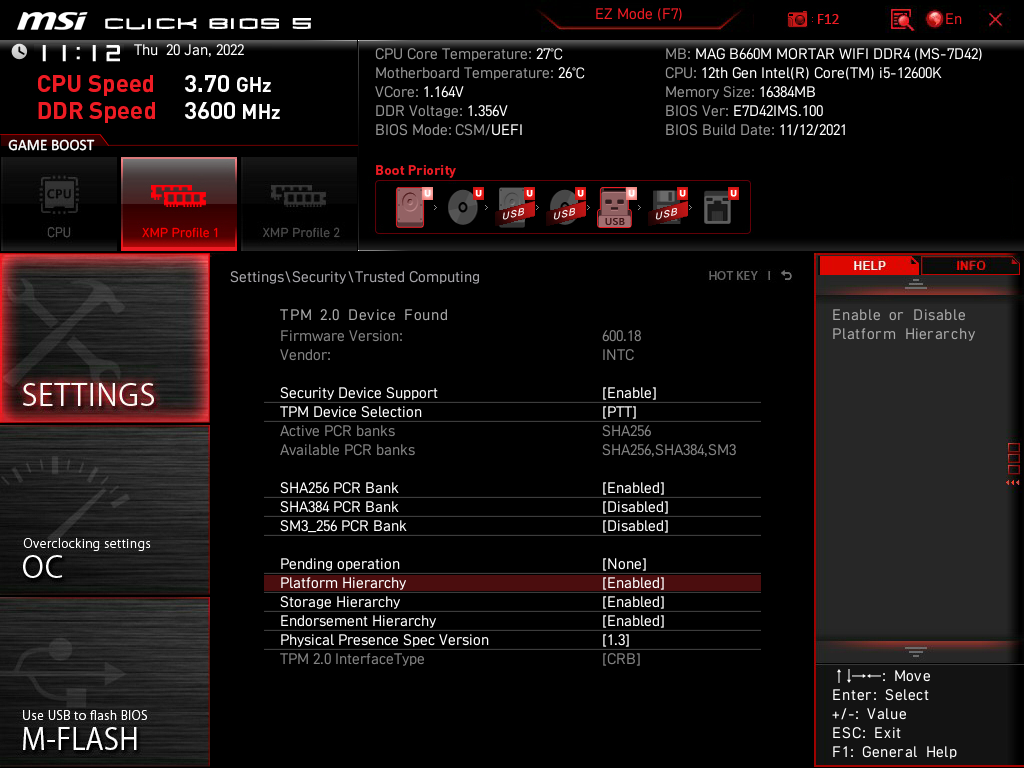The height and width of the screenshot is (768, 1024).
Task: Select the highlighted USB key boot icon
Action: point(616,207)
